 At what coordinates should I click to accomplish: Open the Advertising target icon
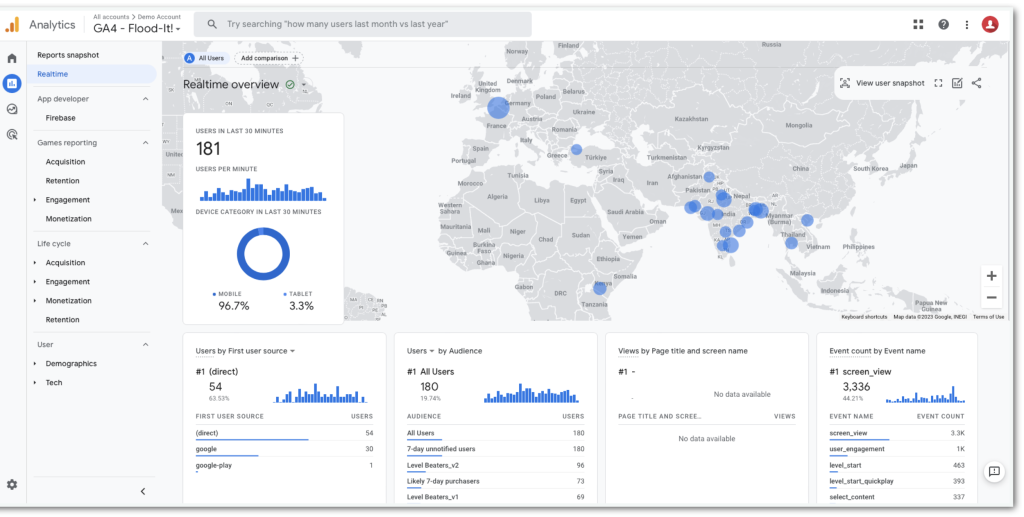click(x=12, y=134)
